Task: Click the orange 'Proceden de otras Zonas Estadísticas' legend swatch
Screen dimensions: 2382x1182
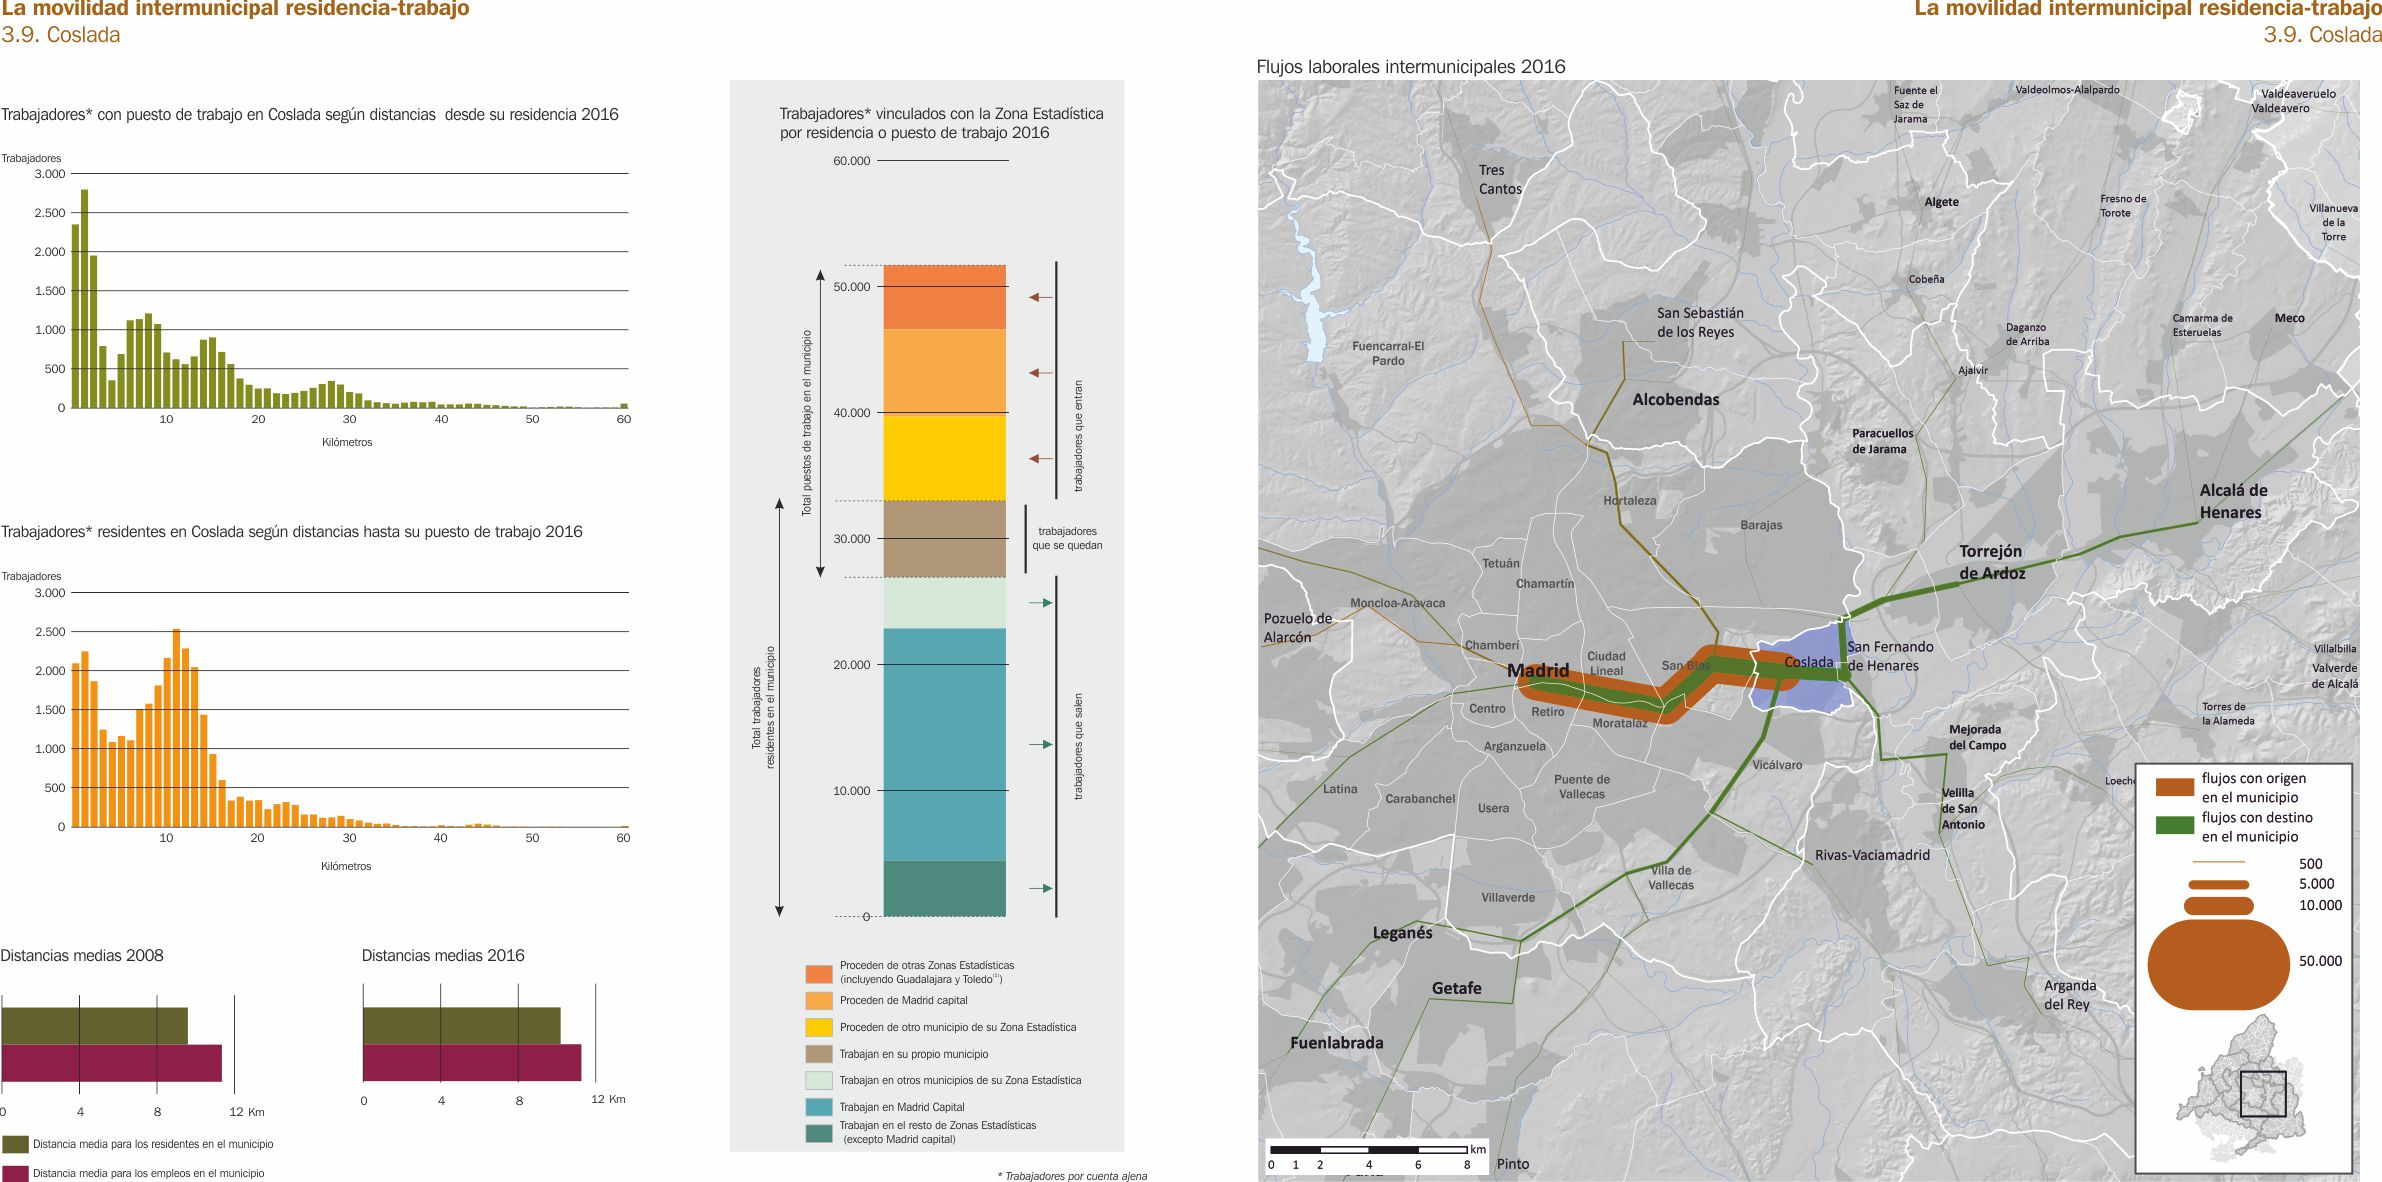Action: click(818, 974)
